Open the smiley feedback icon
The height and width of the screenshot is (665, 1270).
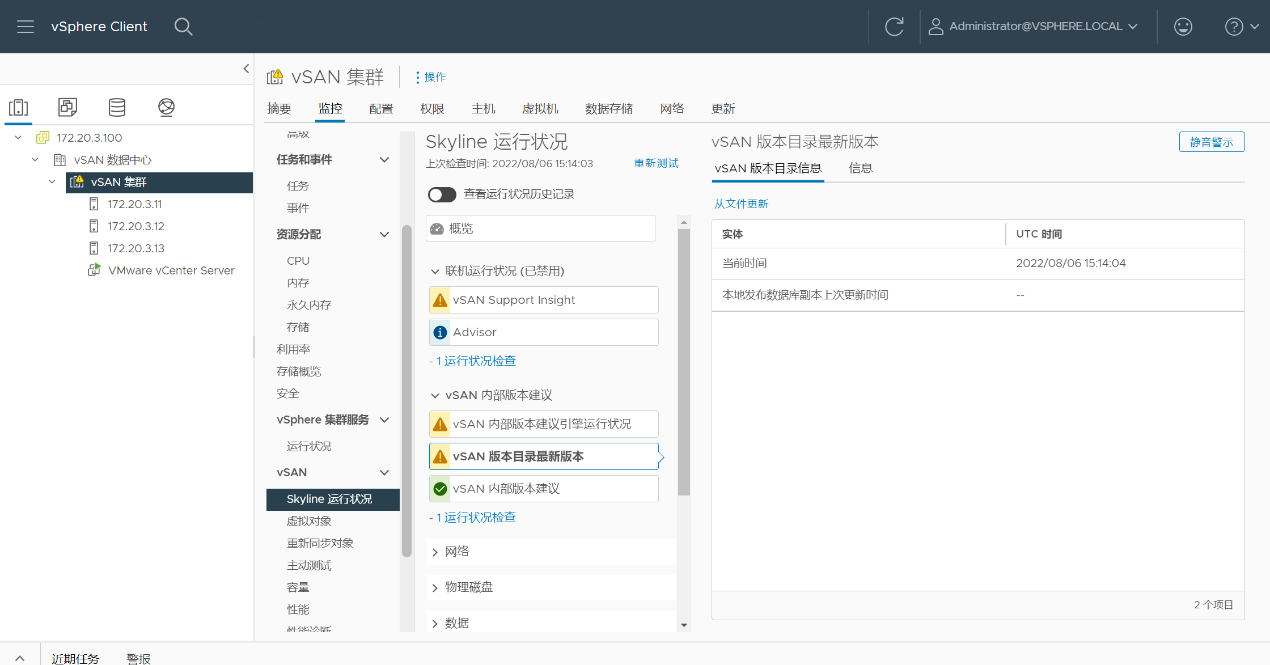(1183, 26)
